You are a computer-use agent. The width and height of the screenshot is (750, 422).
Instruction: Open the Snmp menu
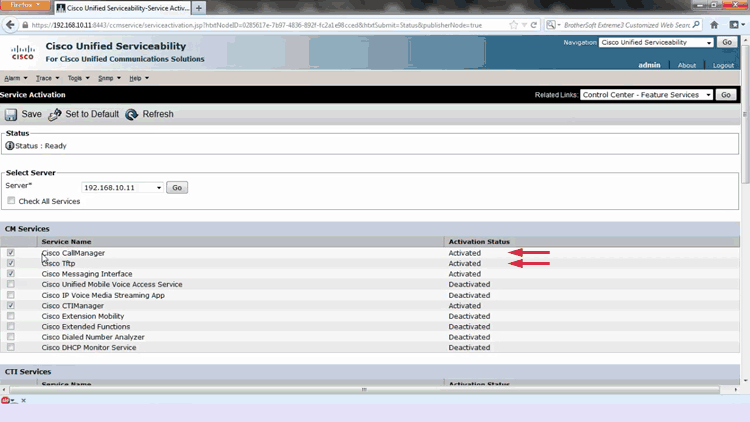pos(109,78)
